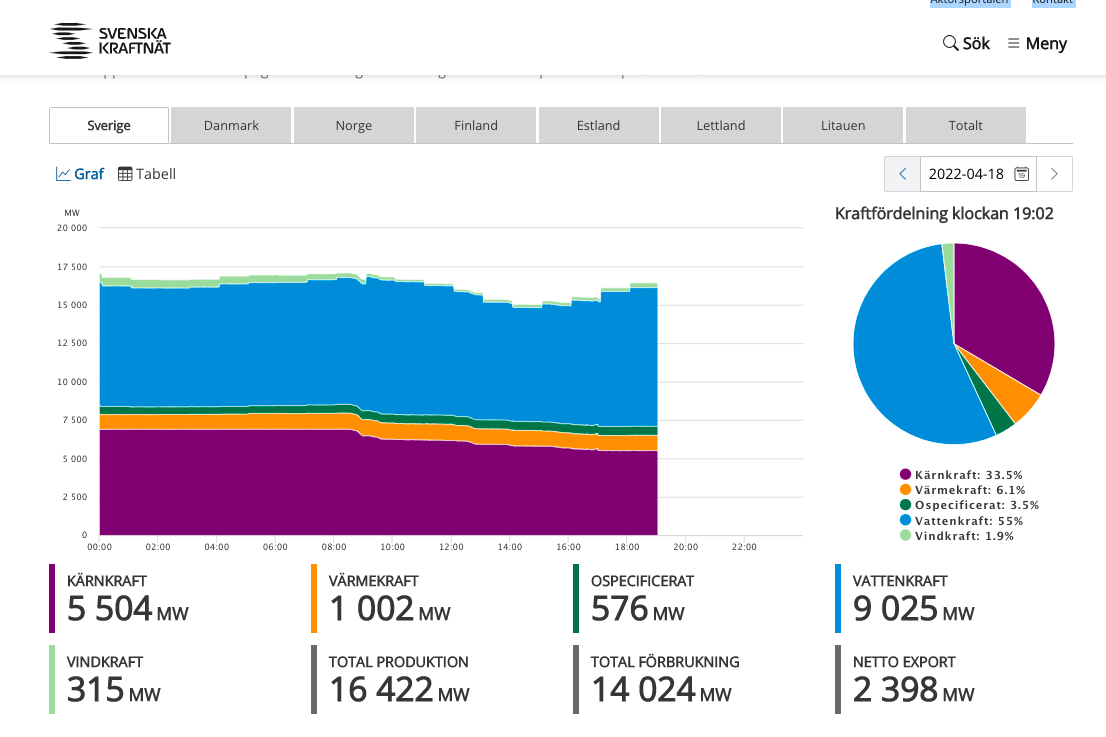Viewport: 1106px width, 737px height.
Task: Switch to Tabell table icon
Action: click(x=125, y=173)
